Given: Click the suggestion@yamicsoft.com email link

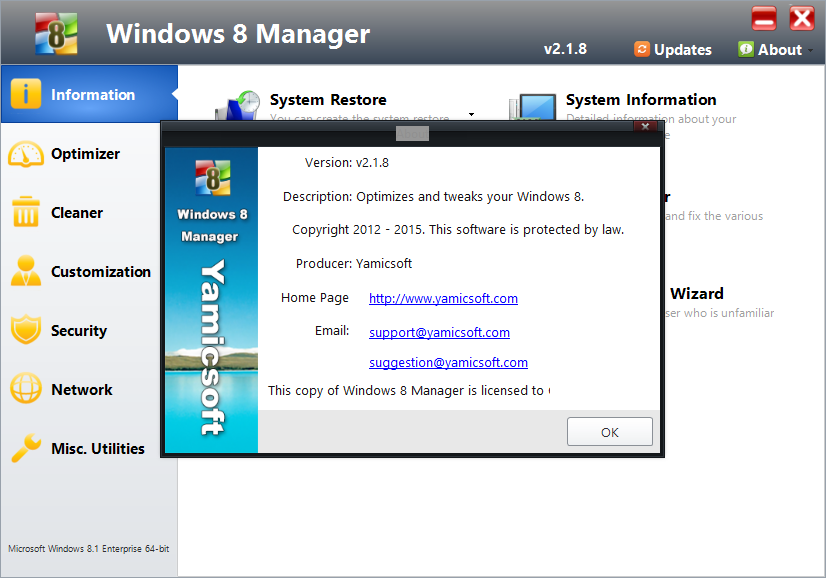Looking at the screenshot, I should click(x=448, y=363).
